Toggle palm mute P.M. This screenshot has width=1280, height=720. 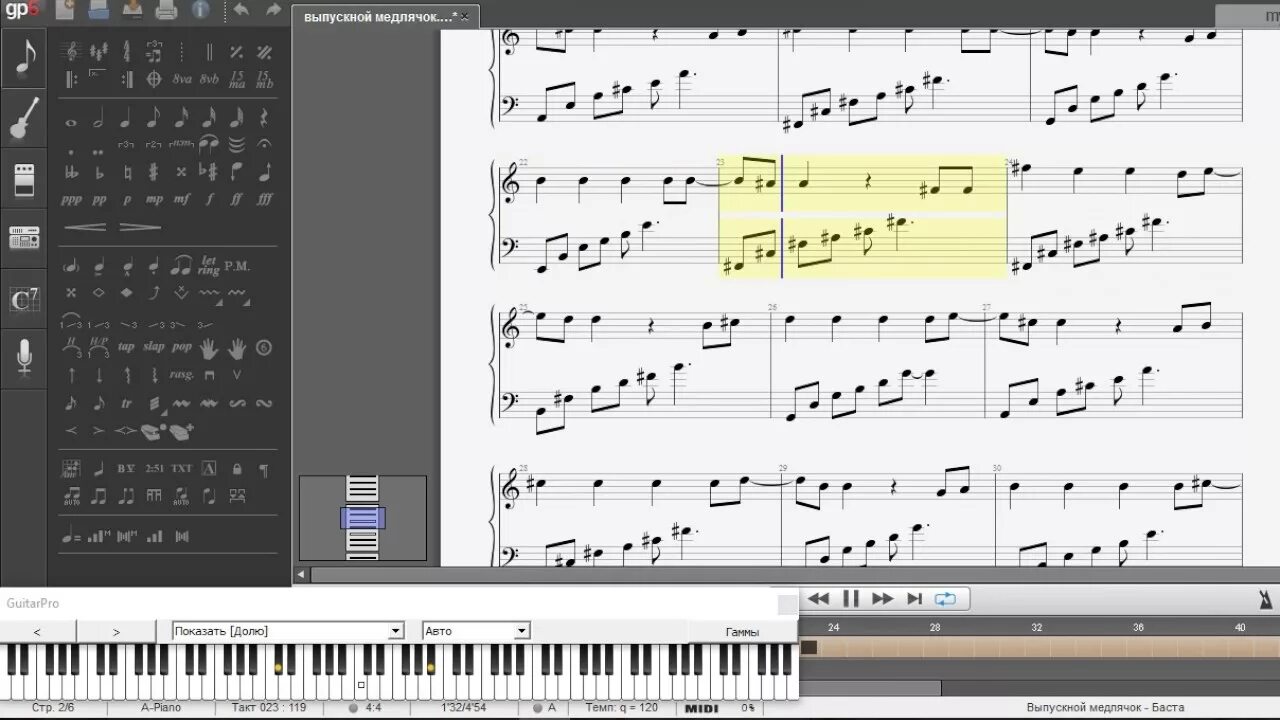[237, 266]
